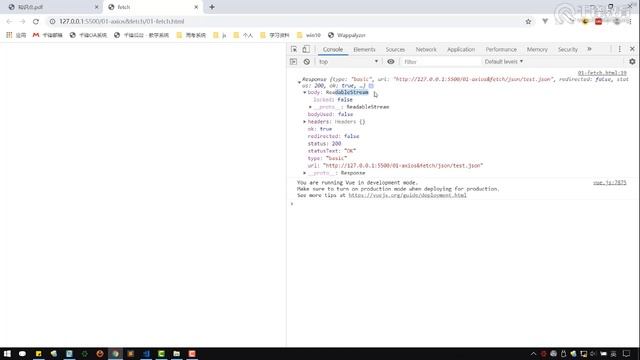Viewport: 640px width, 360px height.
Task: Switch to the Sources tab
Action: (x=395, y=49)
